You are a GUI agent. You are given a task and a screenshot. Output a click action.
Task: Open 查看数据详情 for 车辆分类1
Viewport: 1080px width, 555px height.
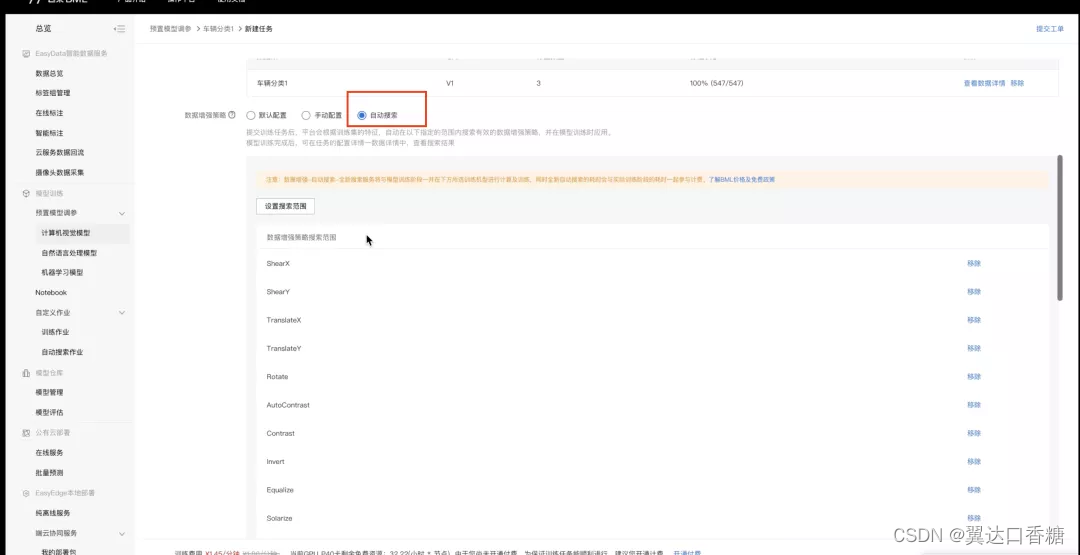984,83
